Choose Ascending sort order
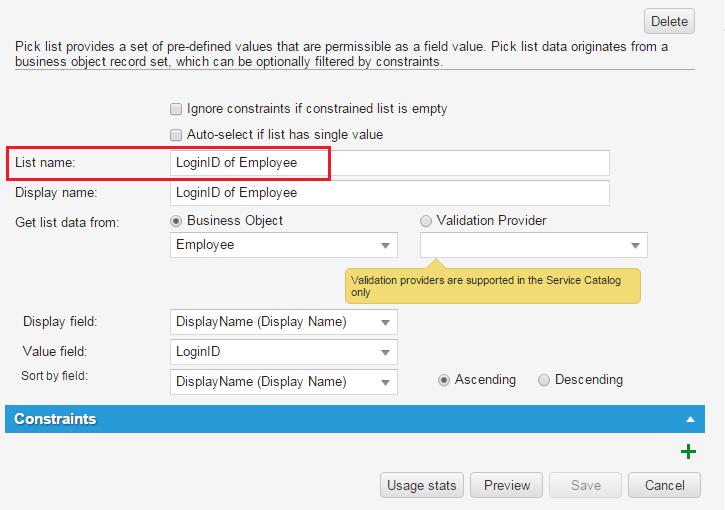This screenshot has width=725, height=510. click(x=444, y=380)
